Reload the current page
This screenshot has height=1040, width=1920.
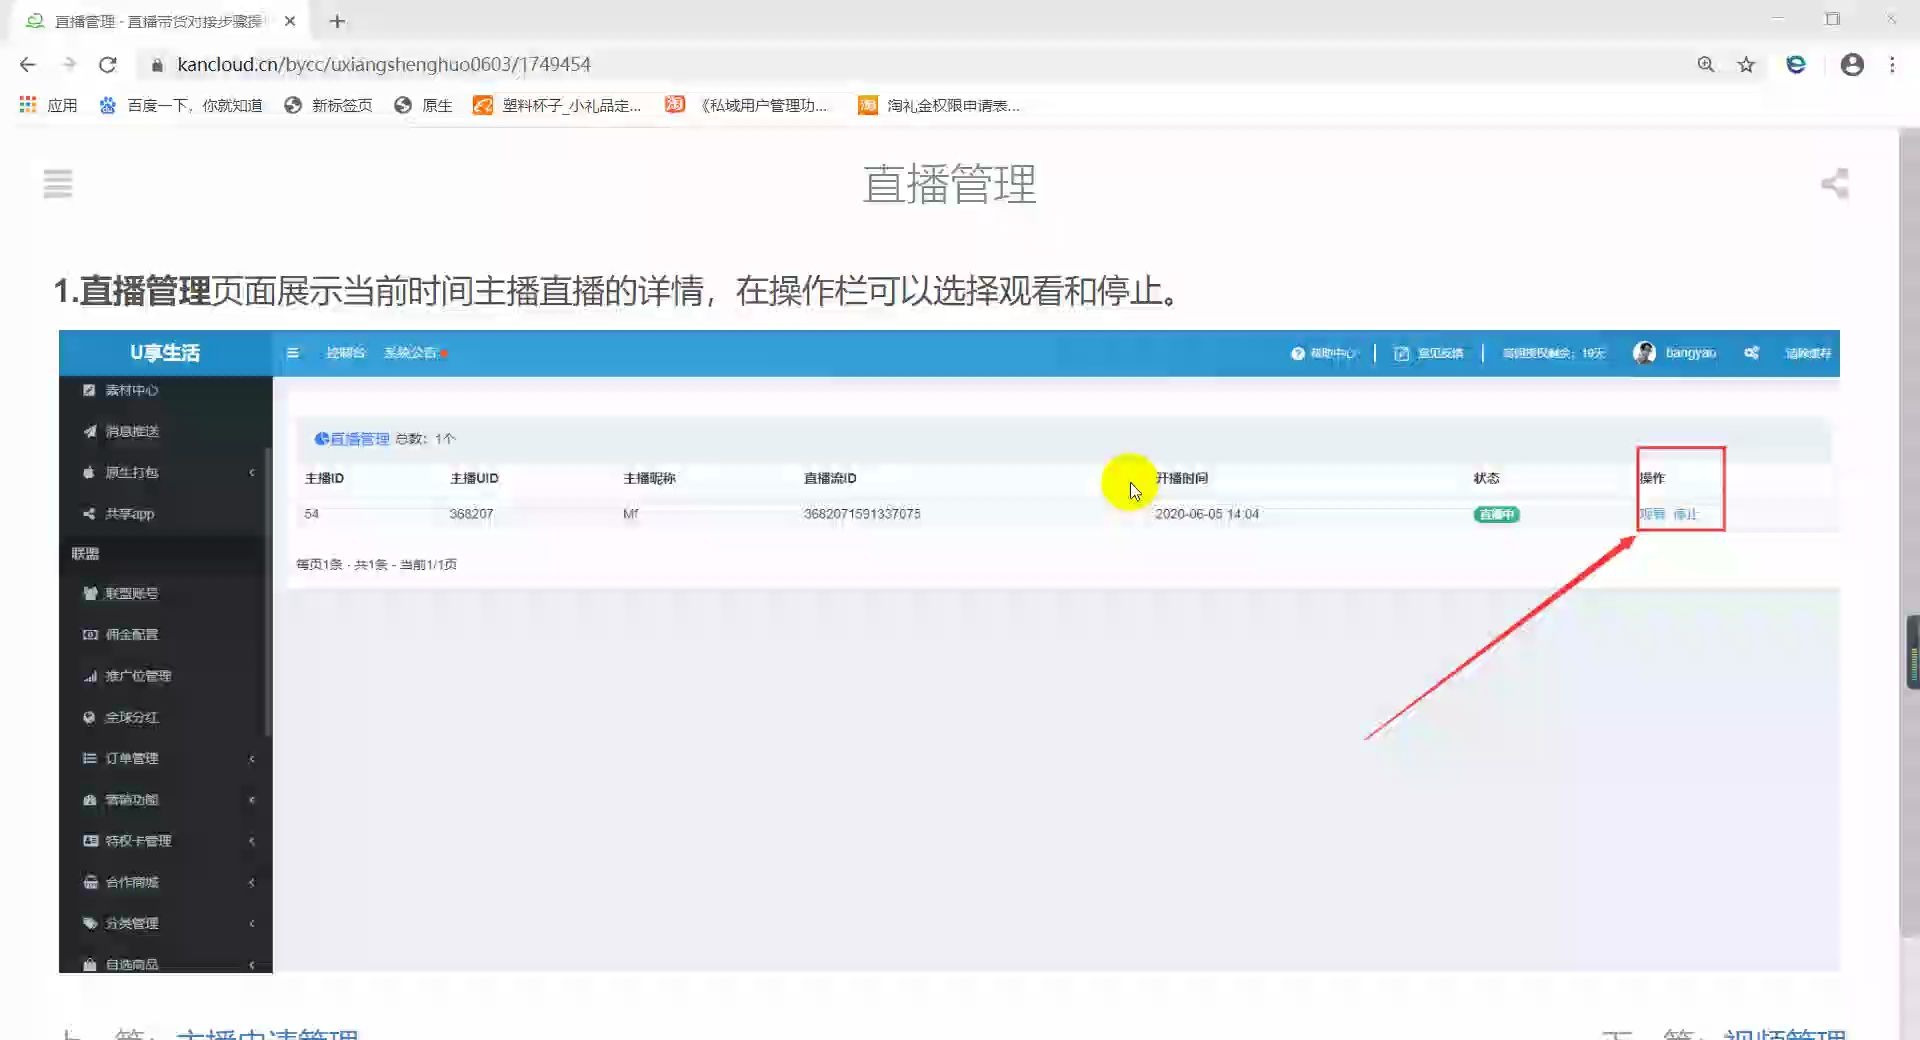click(108, 64)
